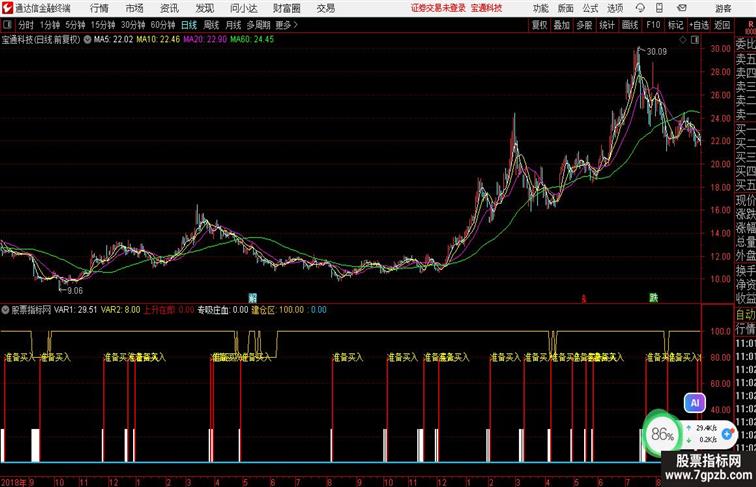756x487 pixels.
Task: Open the 交易 menu
Action: click(325, 8)
